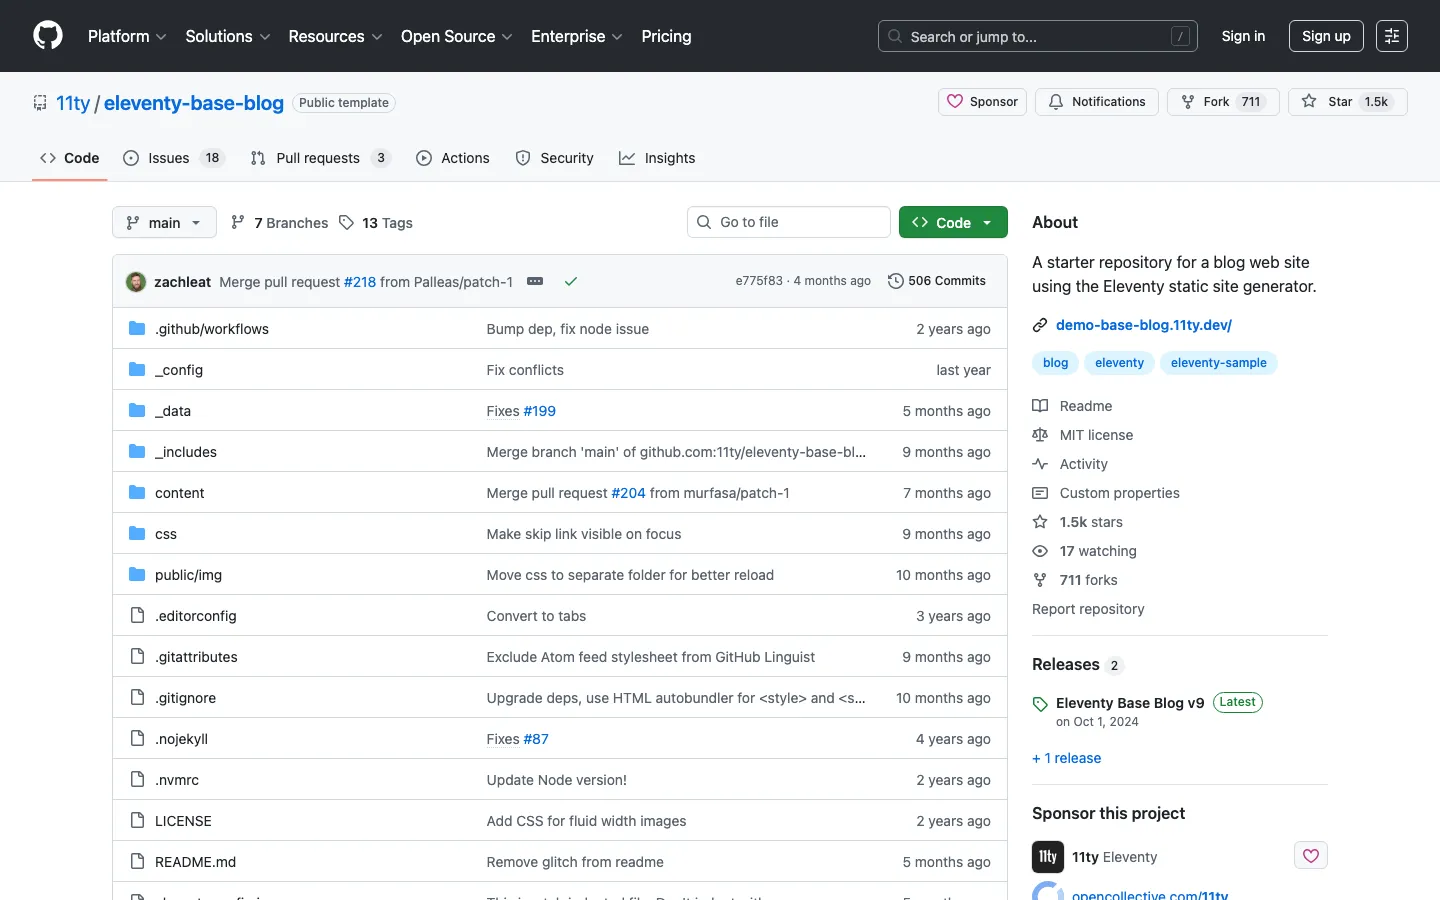Expand the Open Source menu
Screen dimensions: 1440x900
click(x=457, y=36)
